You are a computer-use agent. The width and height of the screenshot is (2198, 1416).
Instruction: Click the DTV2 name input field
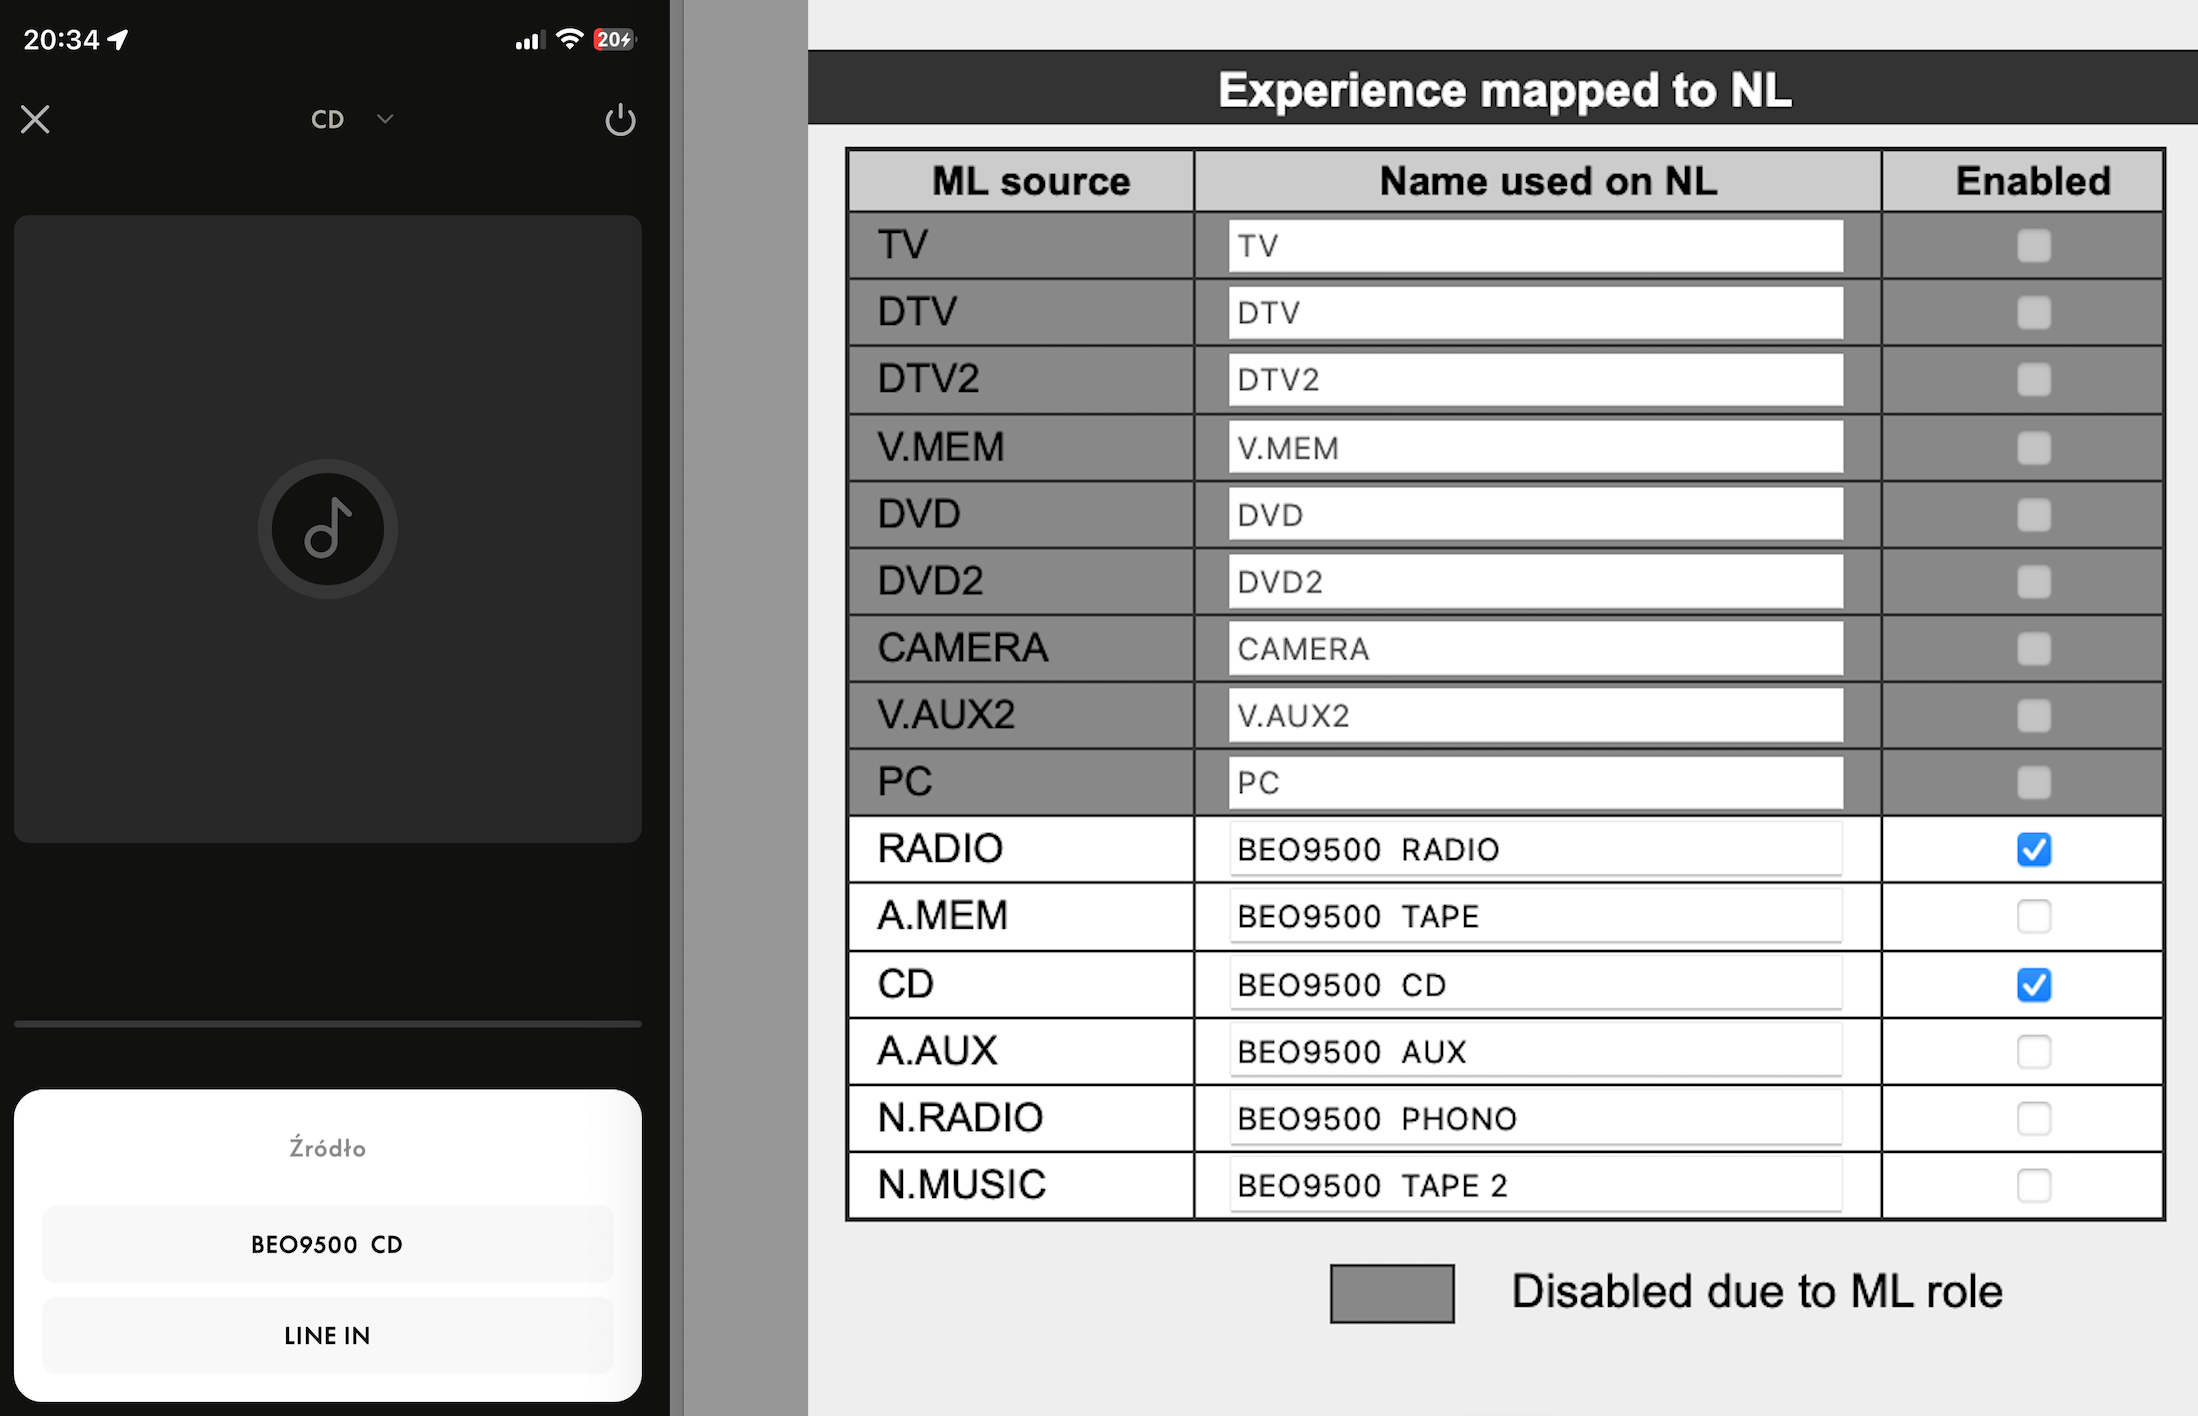[x=1535, y=379]
